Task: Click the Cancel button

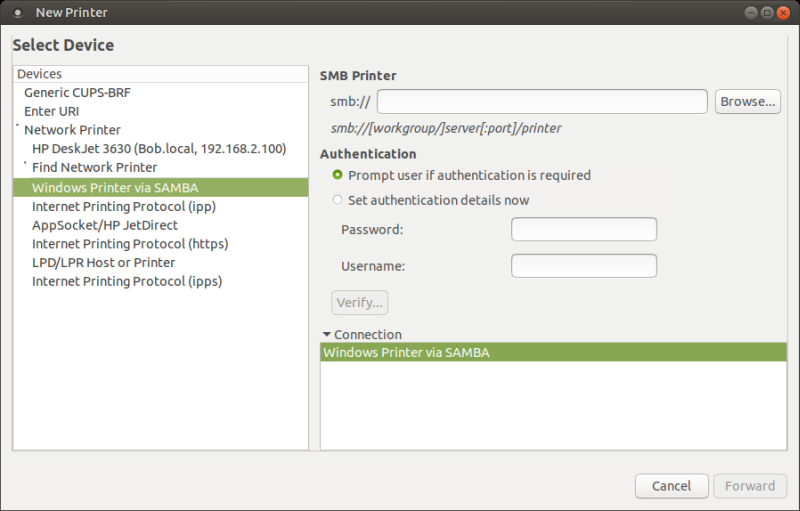Action: coord(671,486)
